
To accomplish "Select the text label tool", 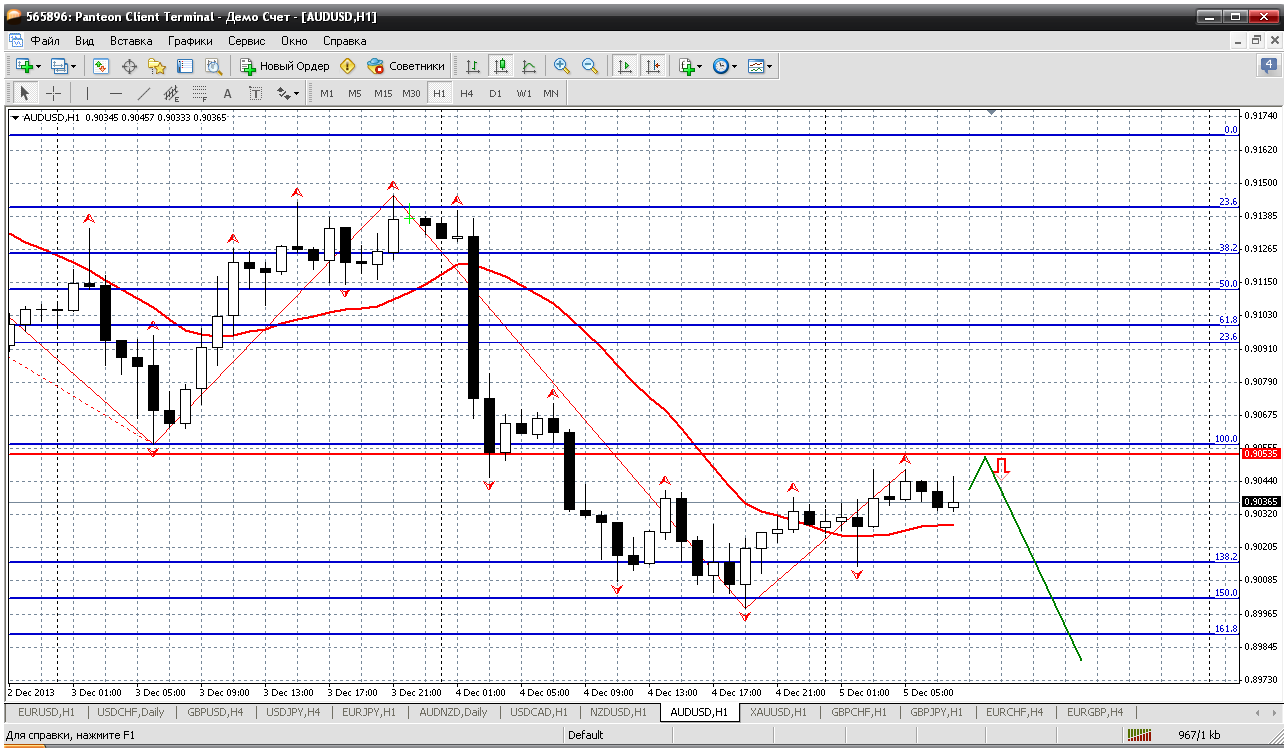I will click(255, 93).
